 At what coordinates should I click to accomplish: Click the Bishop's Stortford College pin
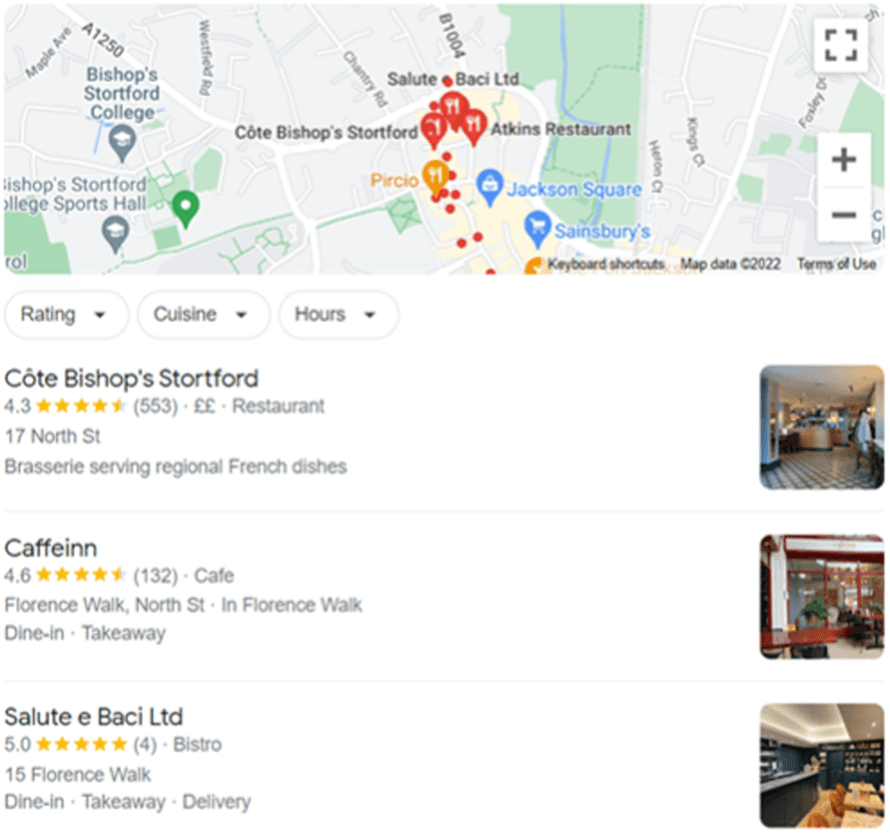[122, 143]
